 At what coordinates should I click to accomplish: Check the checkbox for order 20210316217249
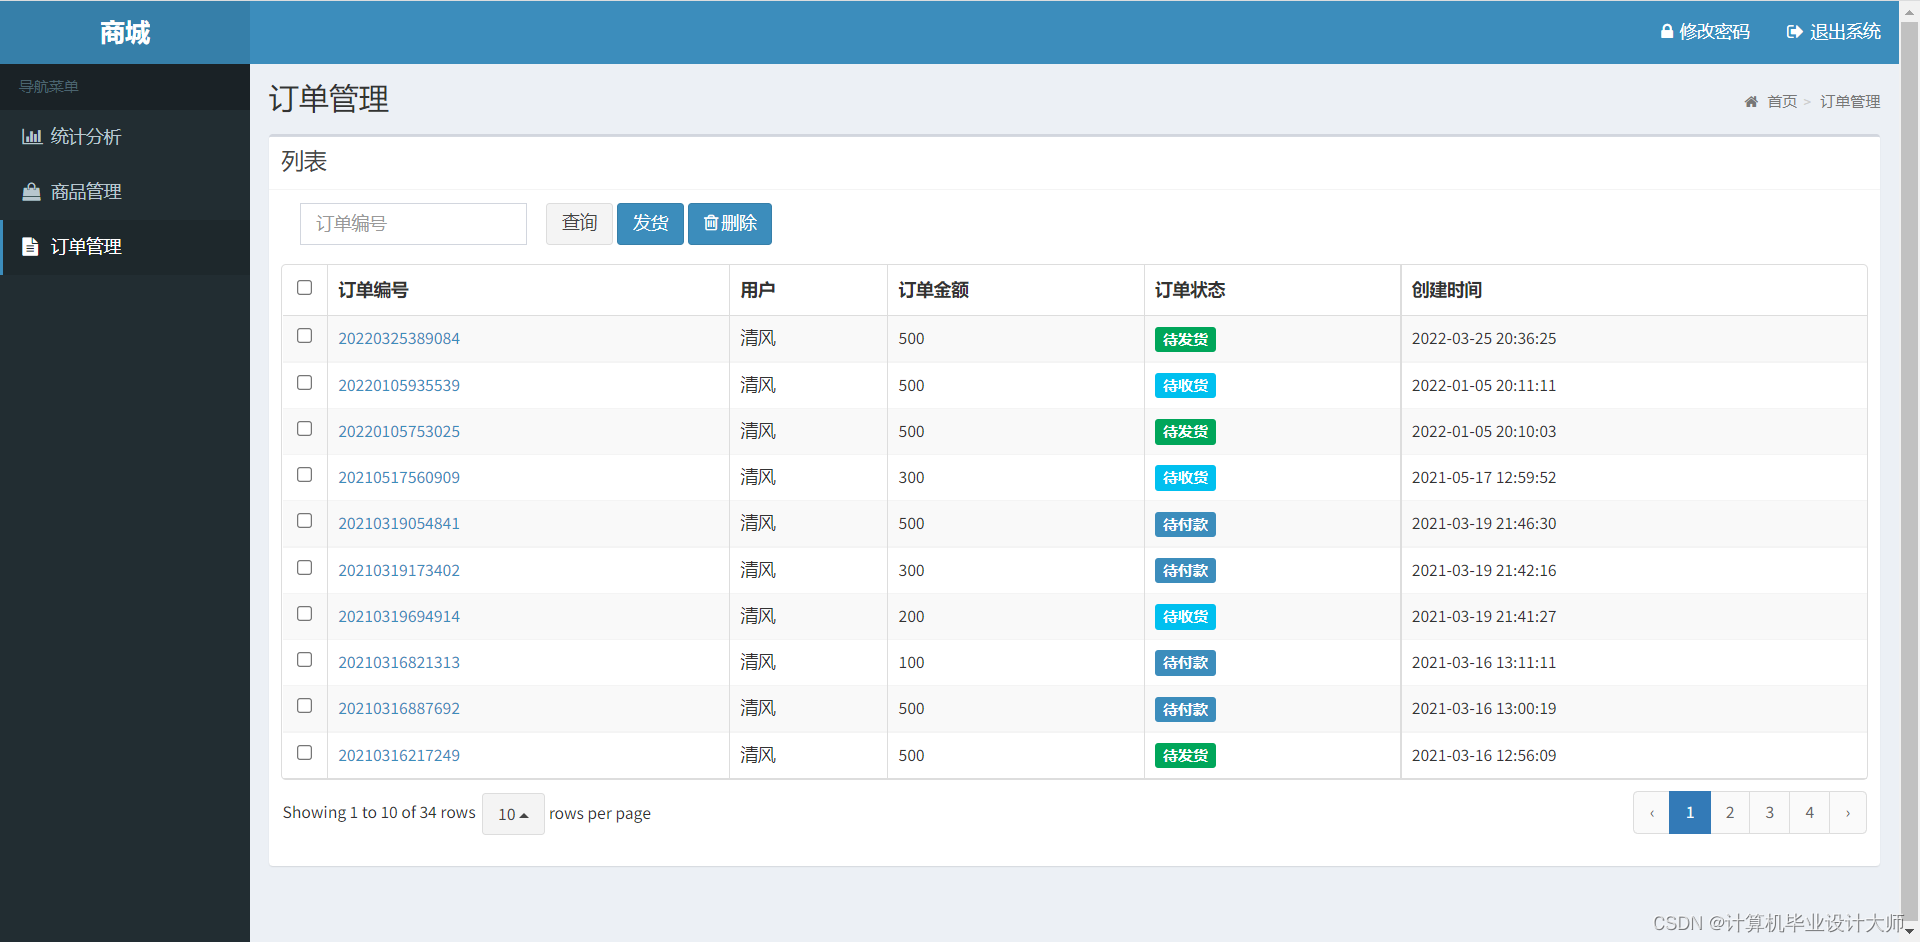(x=304, y=752)
